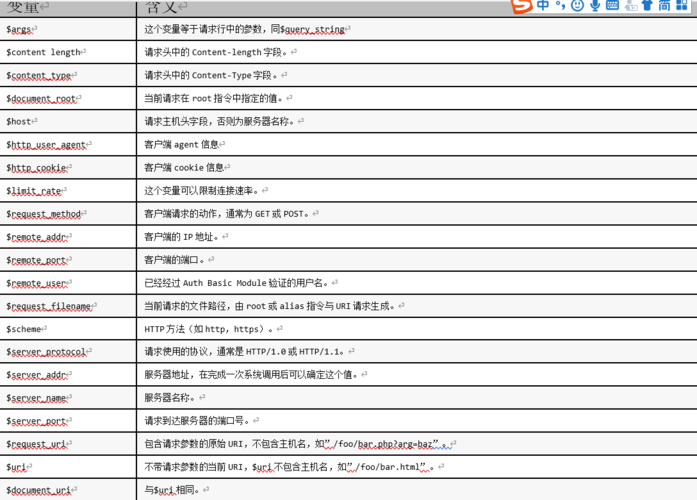Open the skin shirt icon
The image size is (697, 500).
tap(647, 5)
